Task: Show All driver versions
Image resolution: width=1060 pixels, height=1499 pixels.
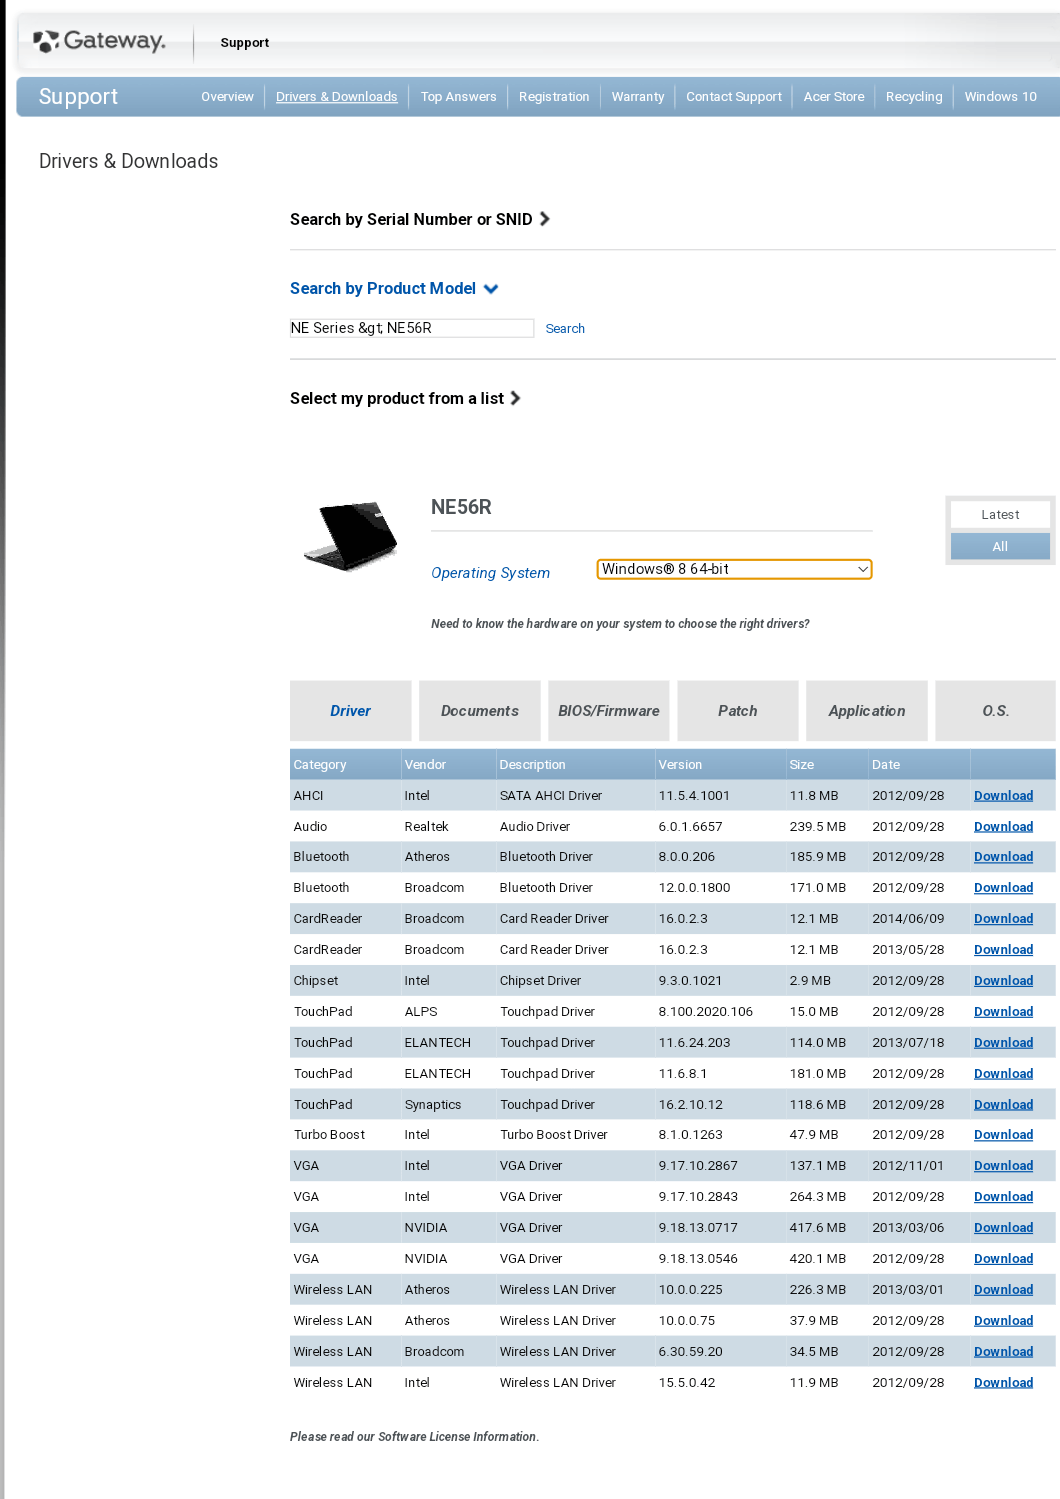Action: coord(1000,546)
